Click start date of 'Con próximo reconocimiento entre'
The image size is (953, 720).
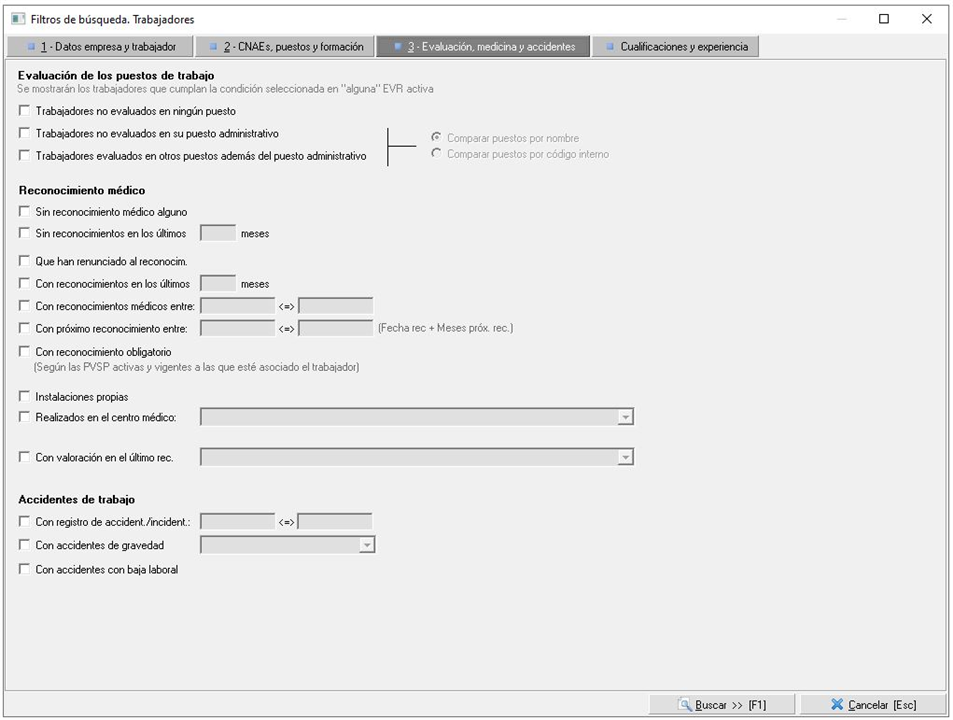point(238,328)
